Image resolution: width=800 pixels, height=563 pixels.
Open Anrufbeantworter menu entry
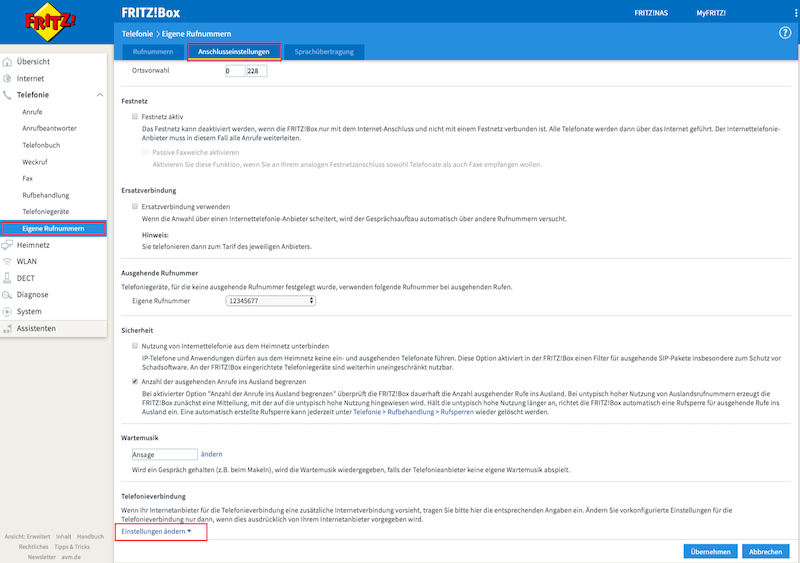coord(49,129)
